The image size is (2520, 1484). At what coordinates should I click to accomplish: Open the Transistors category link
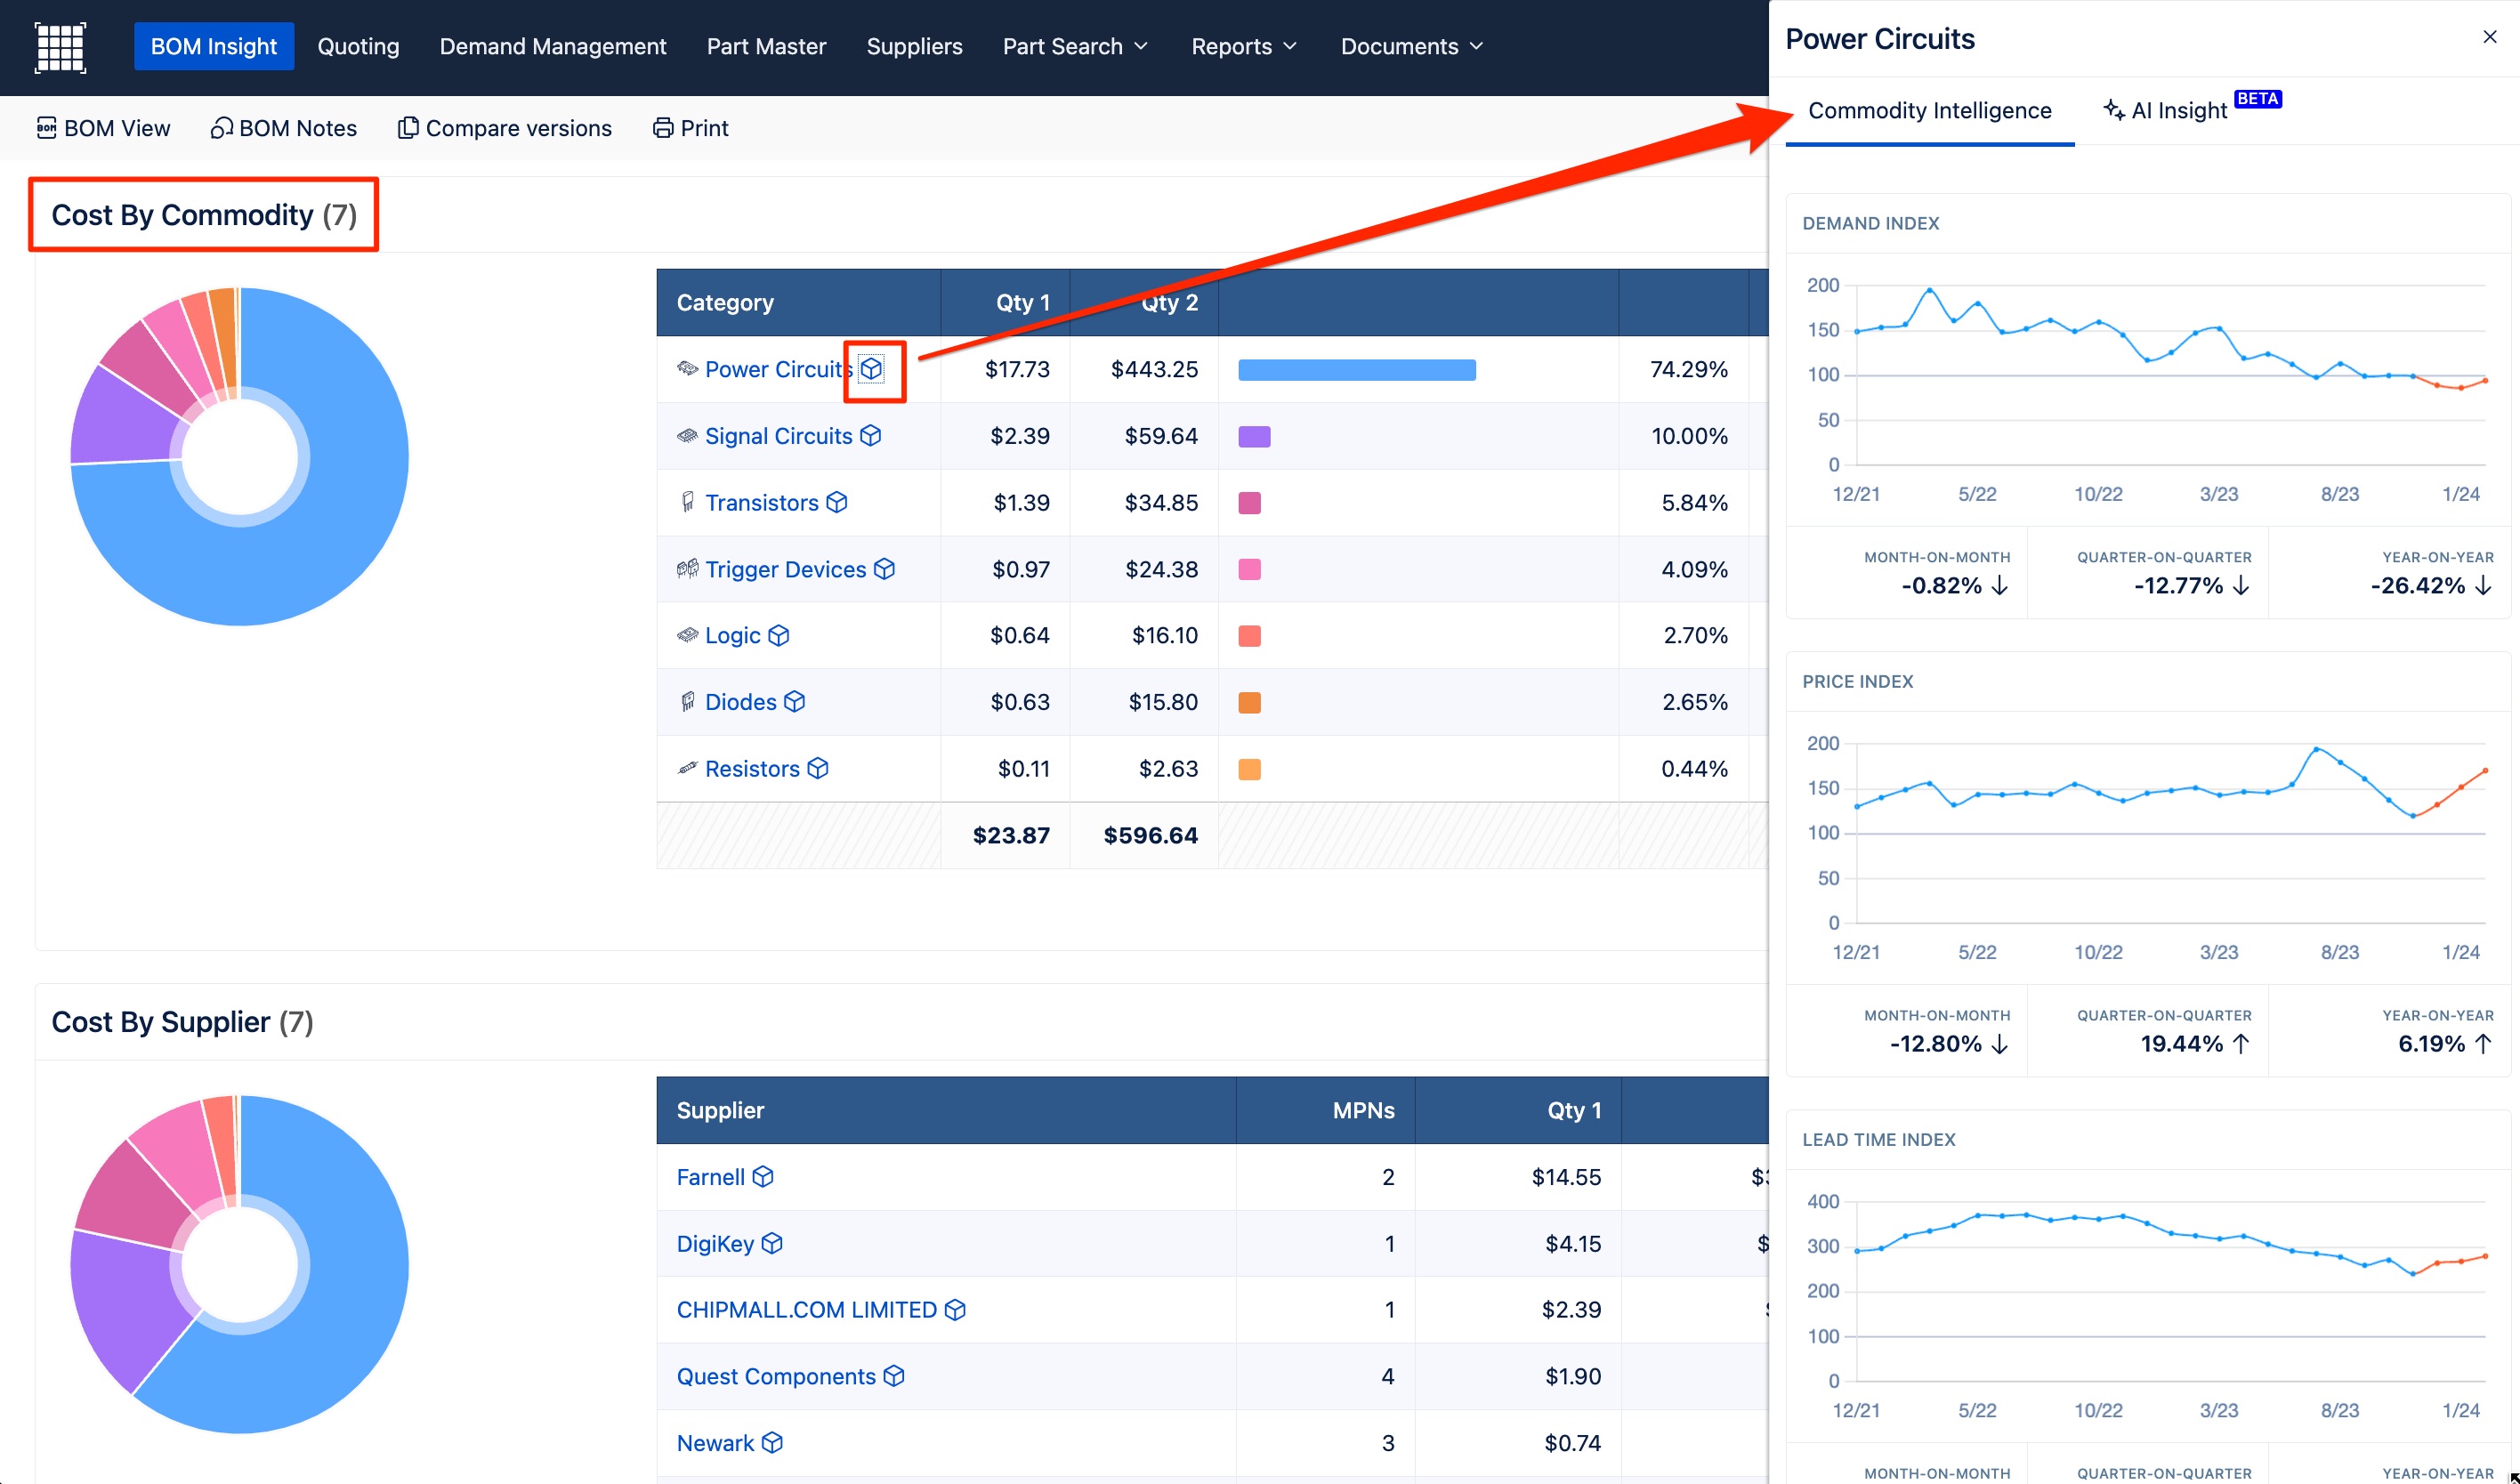click(x=761, y=502)
